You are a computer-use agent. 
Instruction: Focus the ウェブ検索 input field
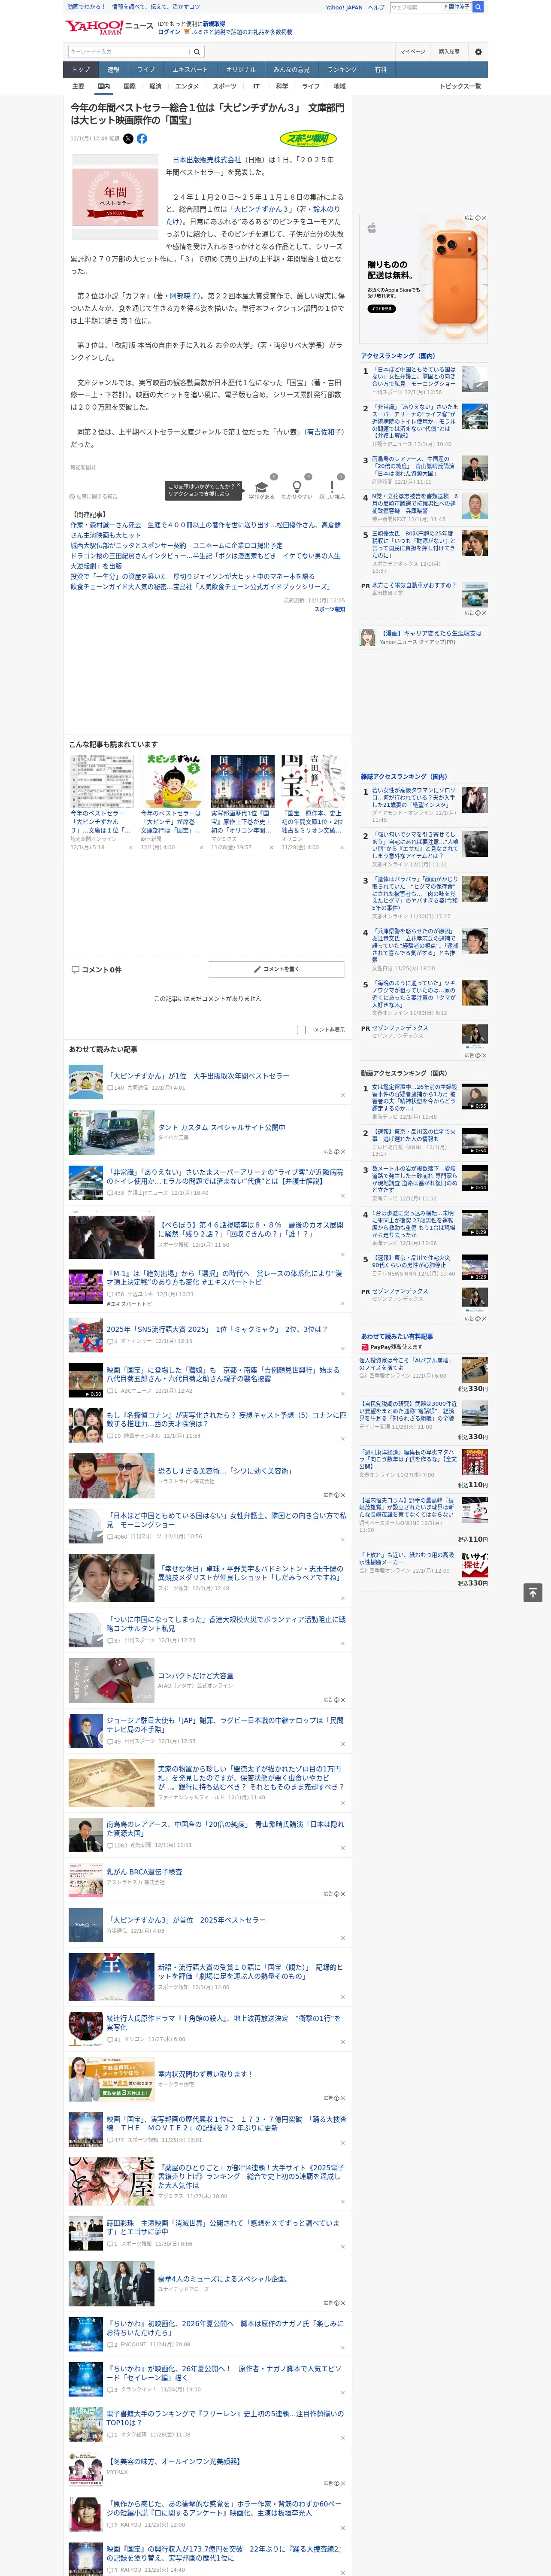point(415,7)
